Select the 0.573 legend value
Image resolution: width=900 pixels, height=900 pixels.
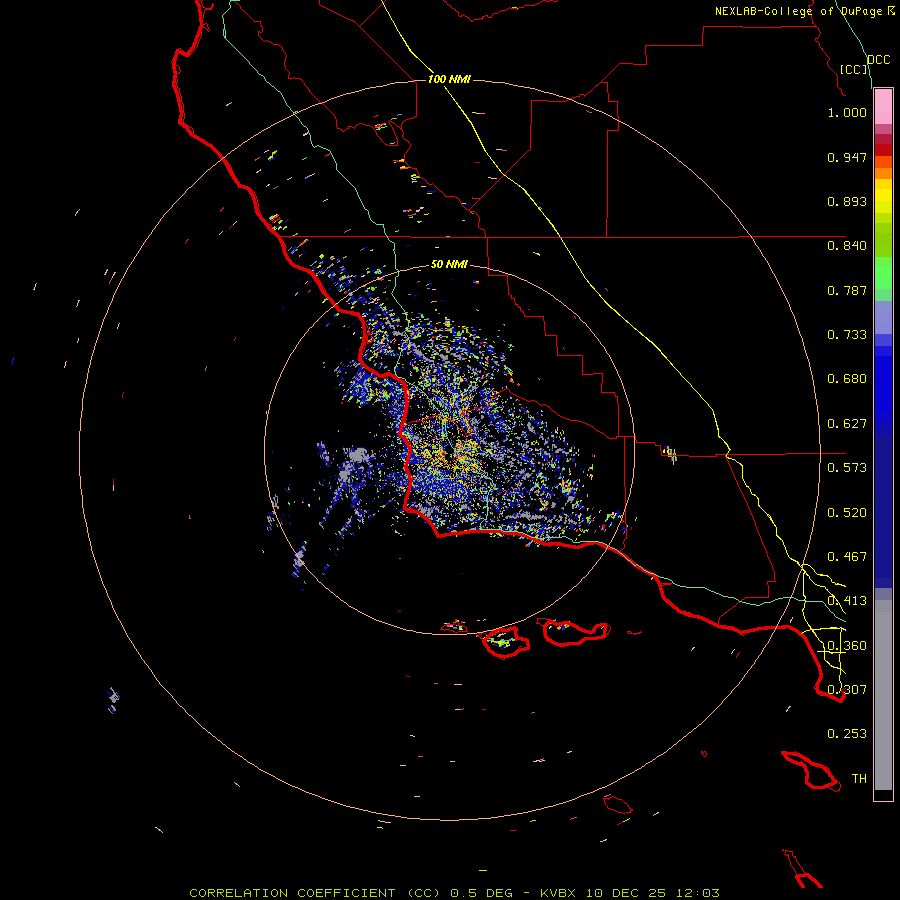(x=847, y=468)
